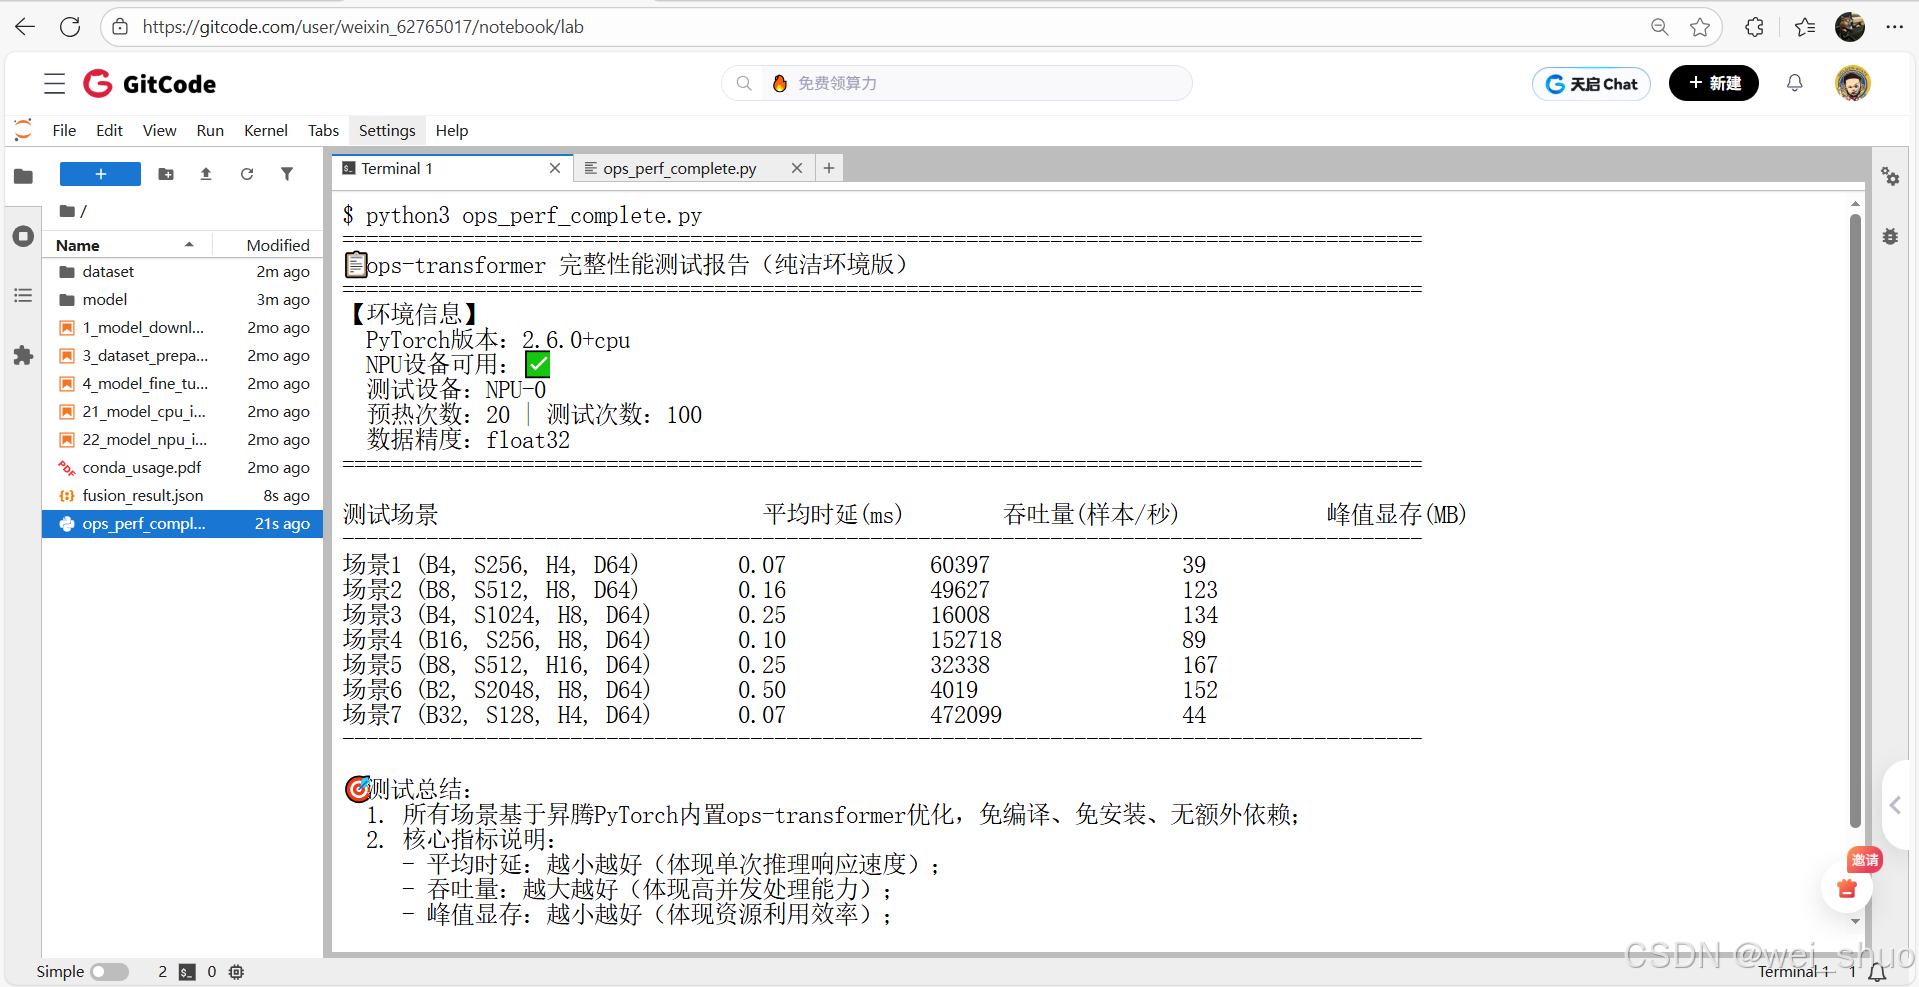1919x987 pixels.
Task: Select conda_usage.pdf file
Action: (x=182, y=468)
